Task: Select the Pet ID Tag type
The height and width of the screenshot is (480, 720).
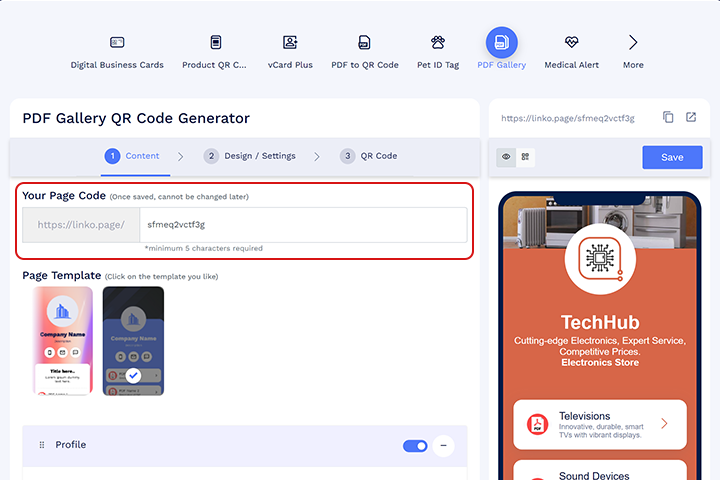Action: pos(437,51)
